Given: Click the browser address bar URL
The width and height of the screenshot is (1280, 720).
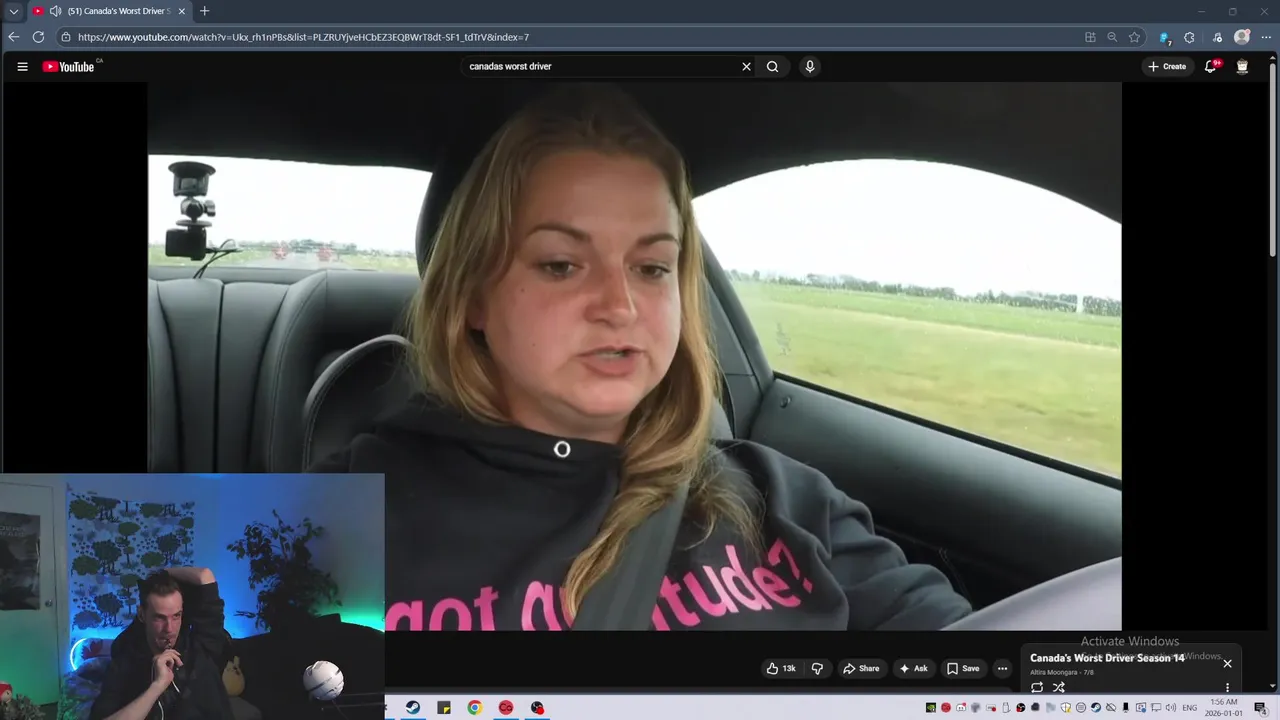Looking at the screenshot, I should click(303, 37).
